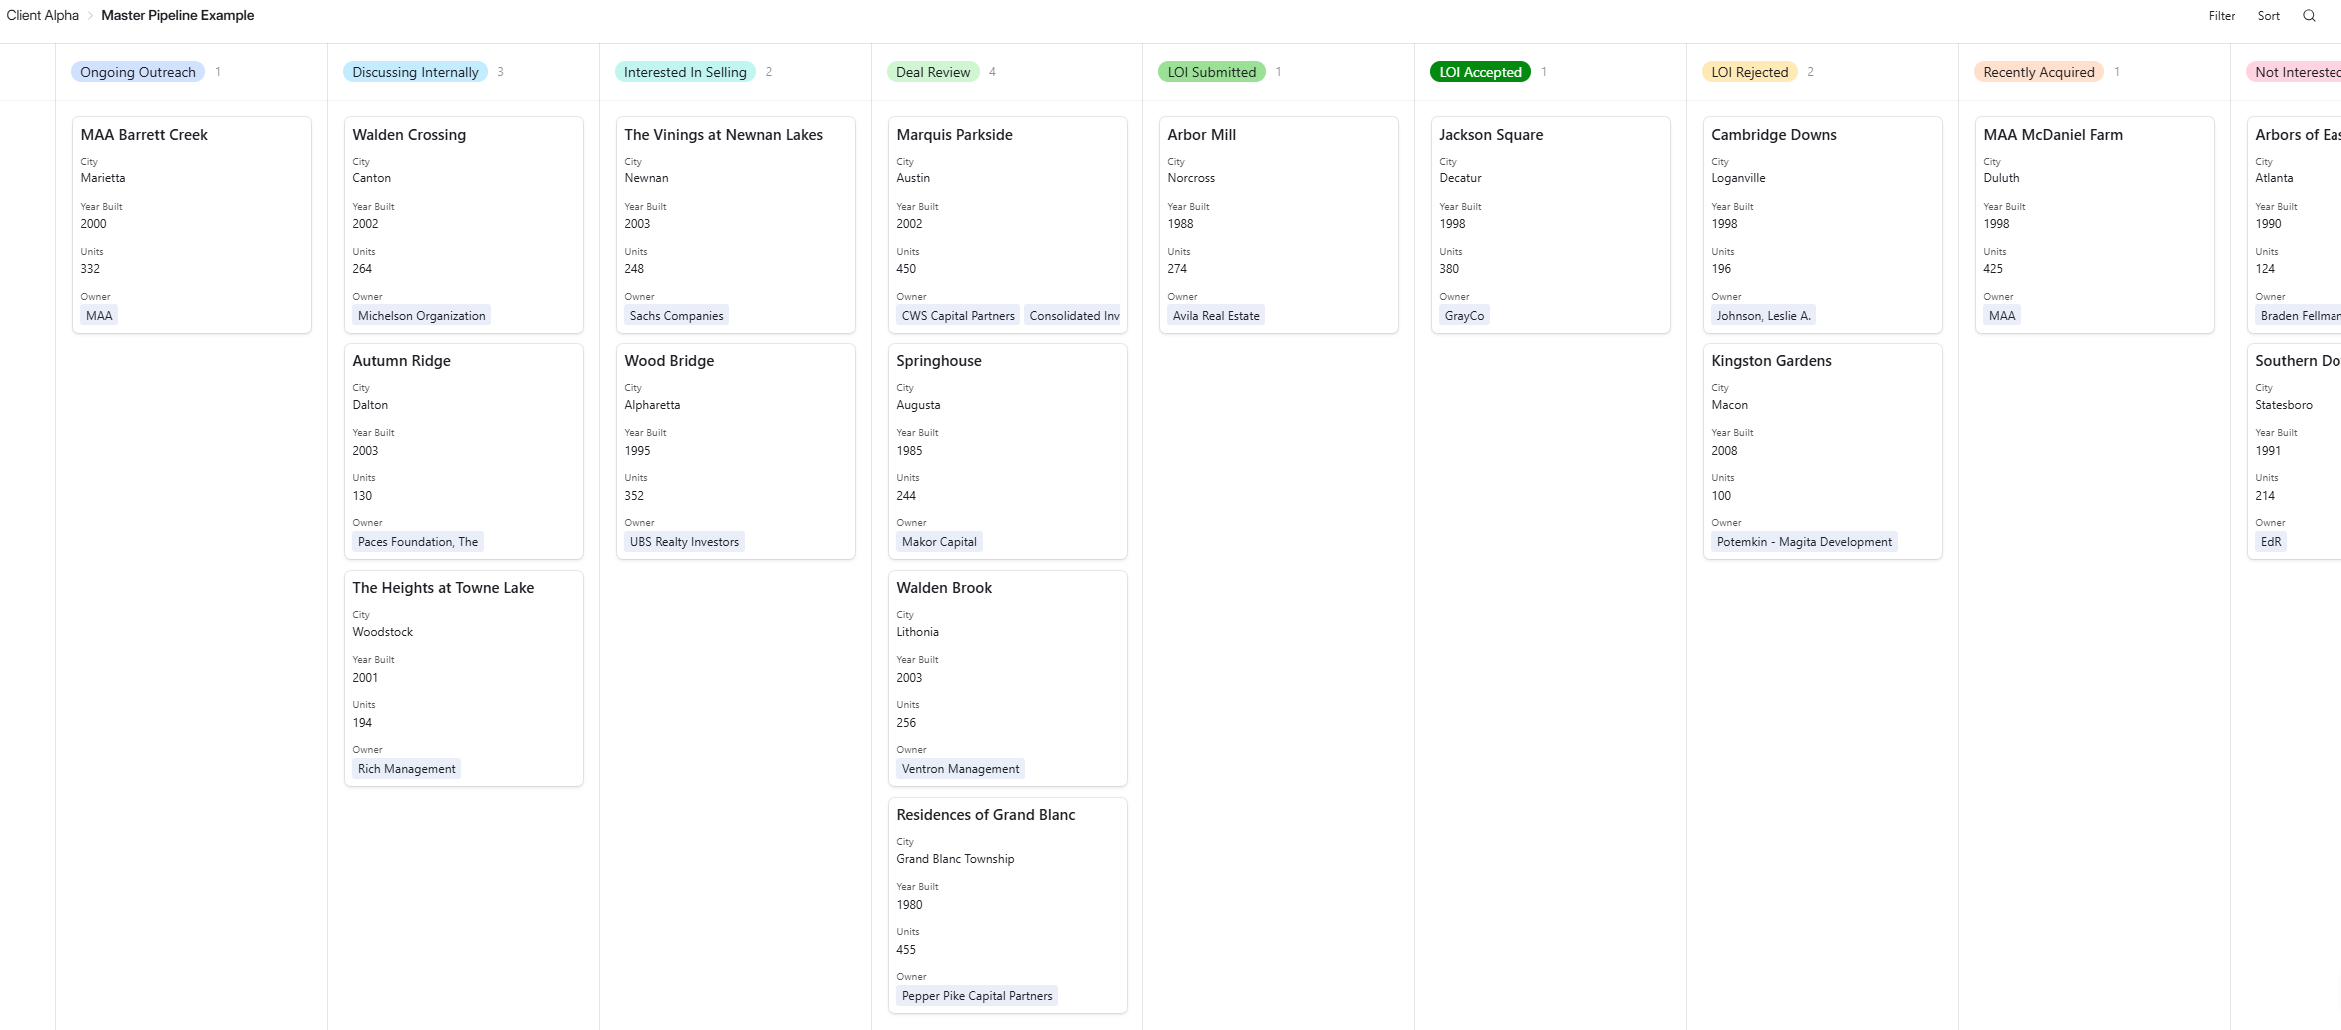Screen dimensions: 2341x1030
Task: Select the Ongoing Outreach status pill
Action: 137,71
